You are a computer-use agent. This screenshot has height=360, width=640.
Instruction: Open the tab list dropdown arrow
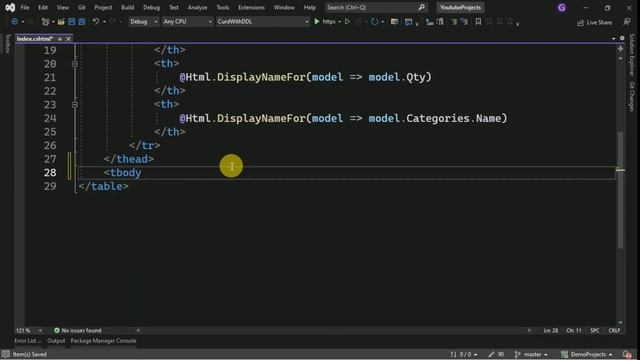tap(613, 38)
